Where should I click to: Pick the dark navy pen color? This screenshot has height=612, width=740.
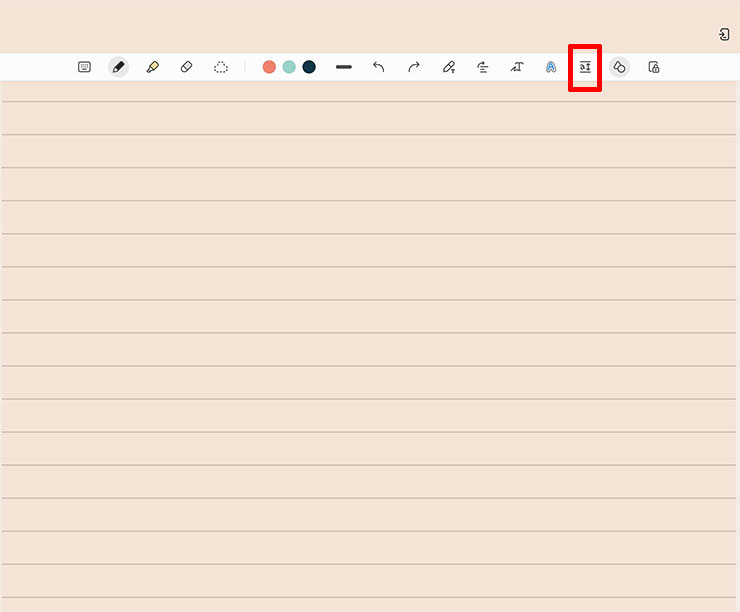[x=309, y=67]
